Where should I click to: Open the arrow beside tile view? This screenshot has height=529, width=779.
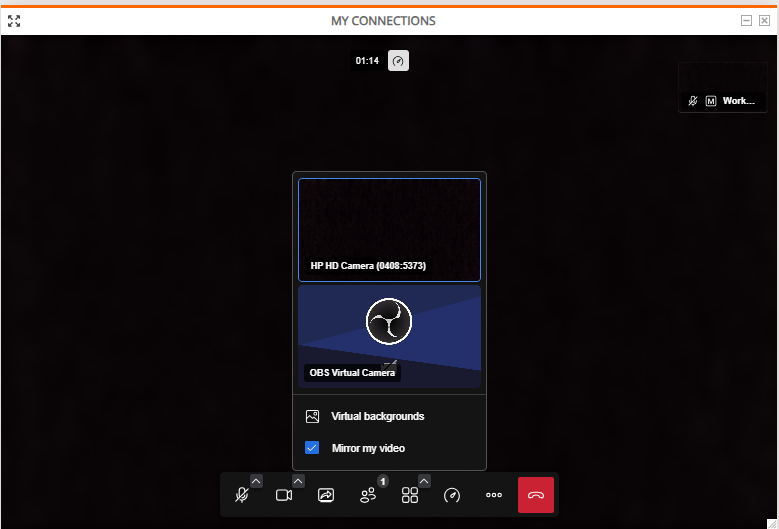[424, 481]
